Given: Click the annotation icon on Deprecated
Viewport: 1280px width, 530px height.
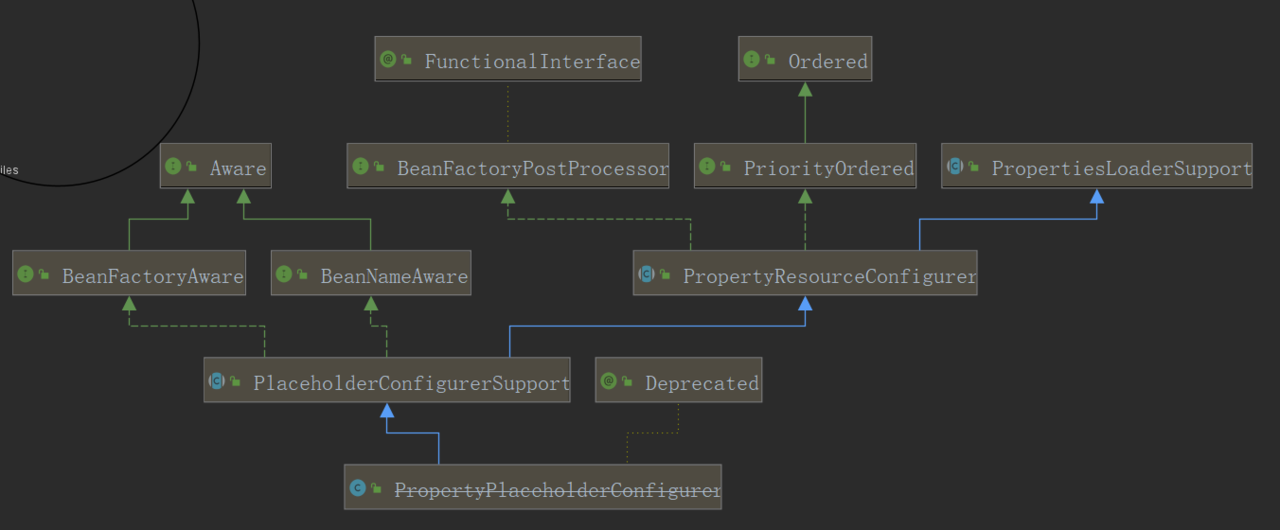Looking at the screenshot, I should 609,380.
